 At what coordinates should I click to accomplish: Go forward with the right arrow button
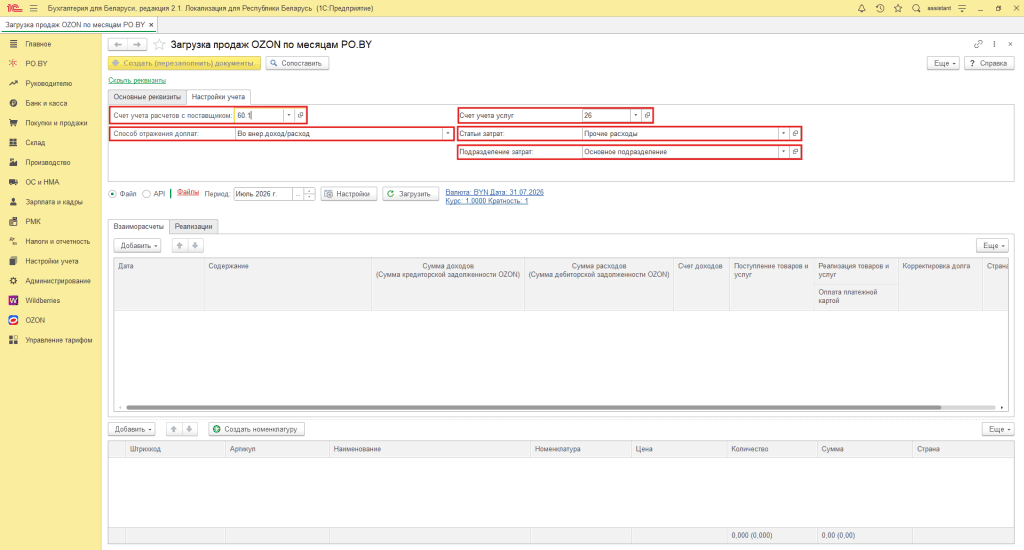137,44
